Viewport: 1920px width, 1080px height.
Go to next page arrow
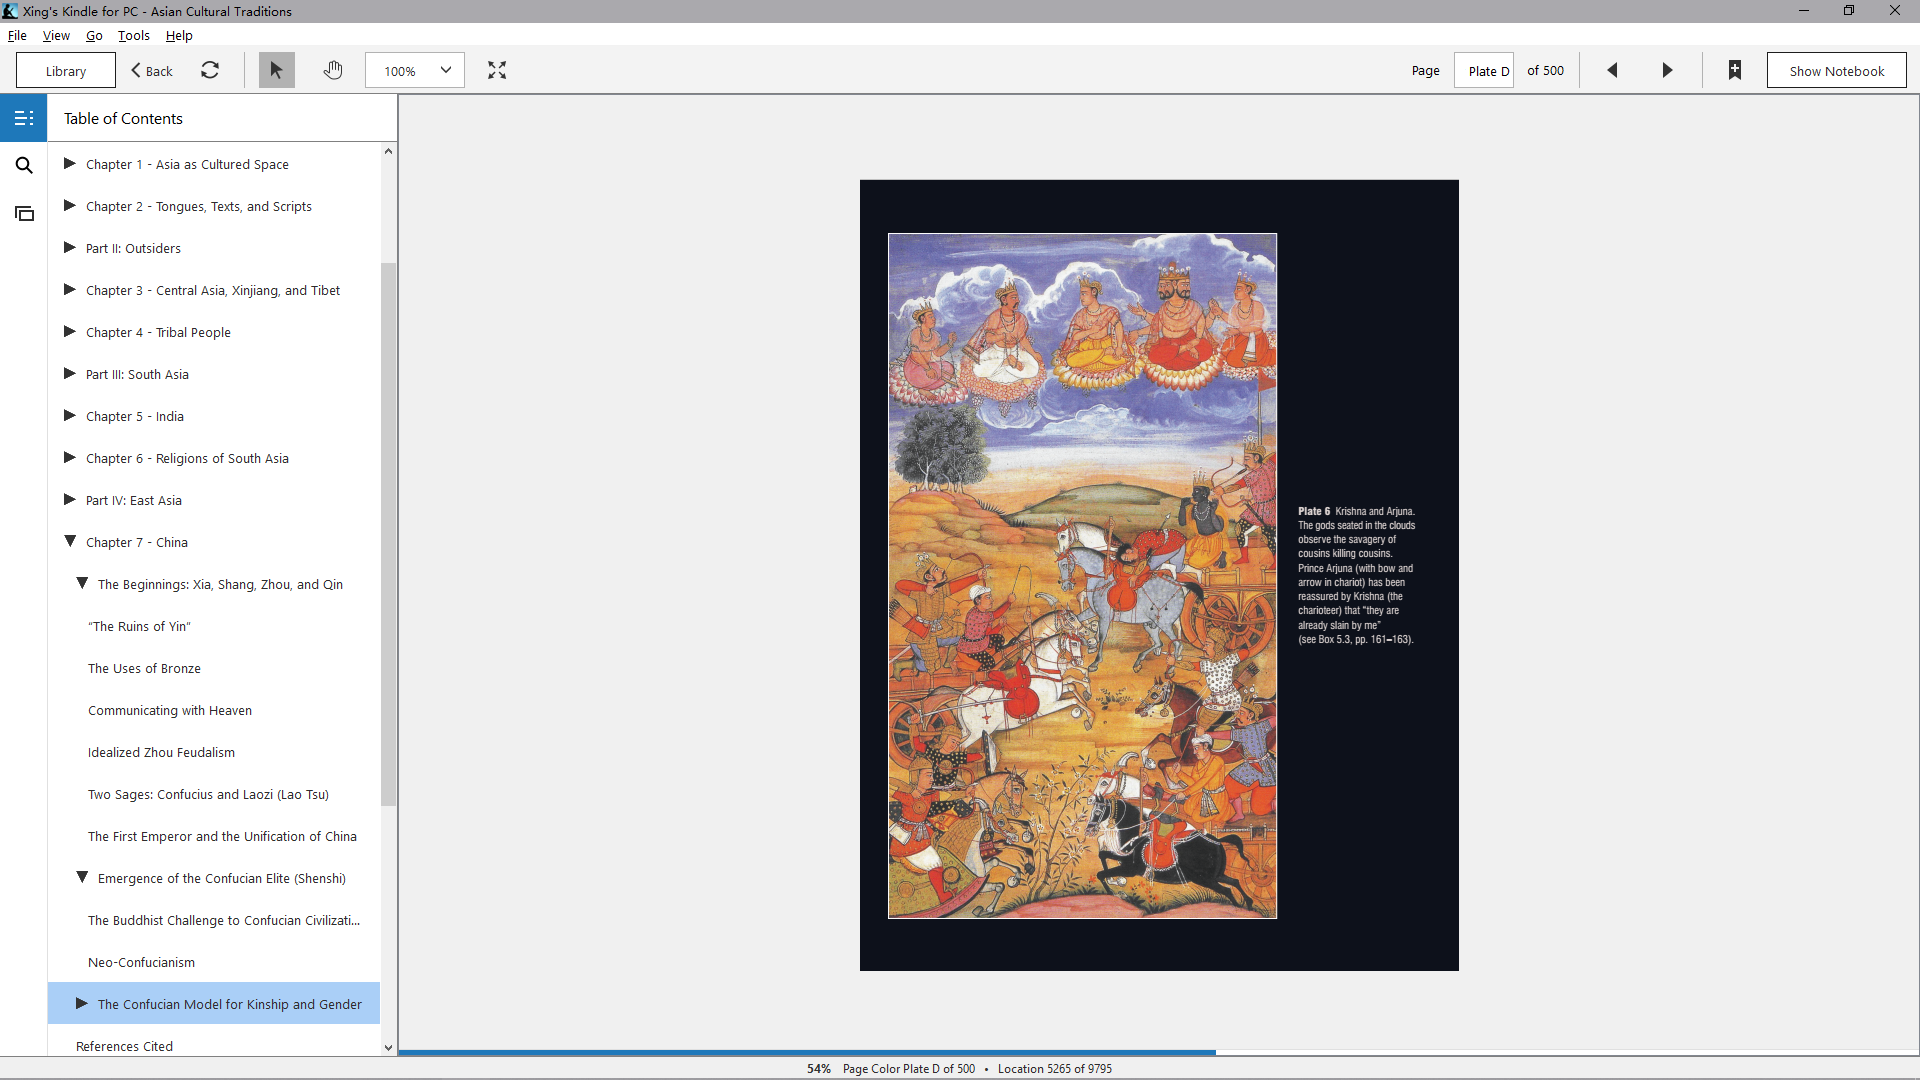pyautogui.click(x=1667, y=70)
